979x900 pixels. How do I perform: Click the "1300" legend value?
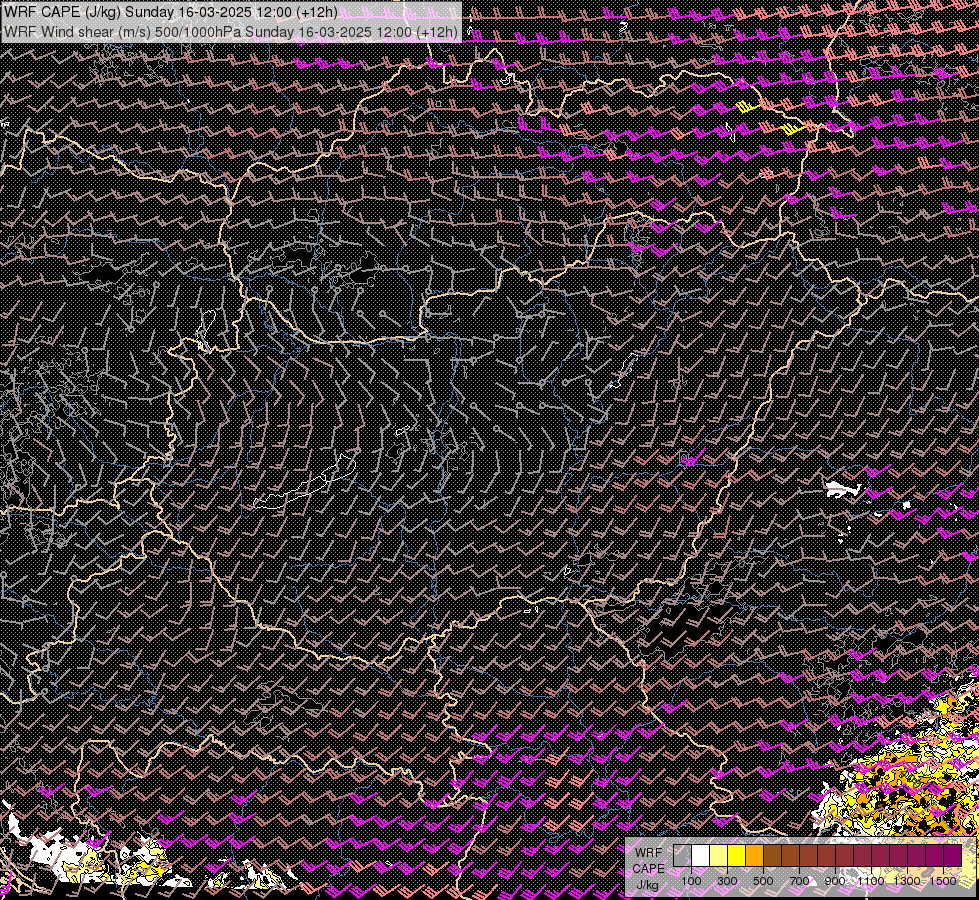(907, 881)
